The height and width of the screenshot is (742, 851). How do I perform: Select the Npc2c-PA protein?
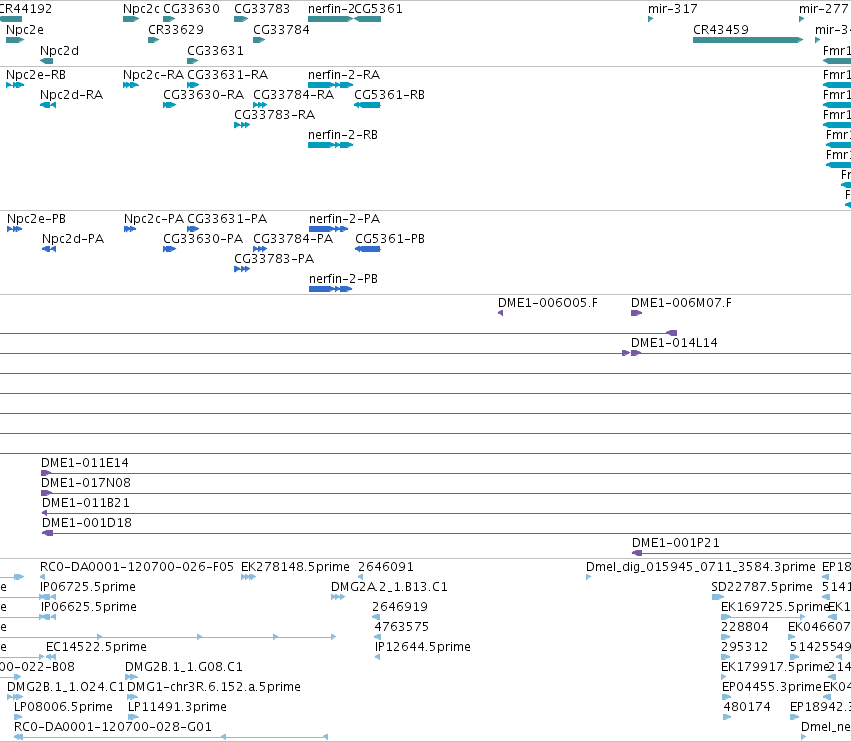tap(130, 229)
